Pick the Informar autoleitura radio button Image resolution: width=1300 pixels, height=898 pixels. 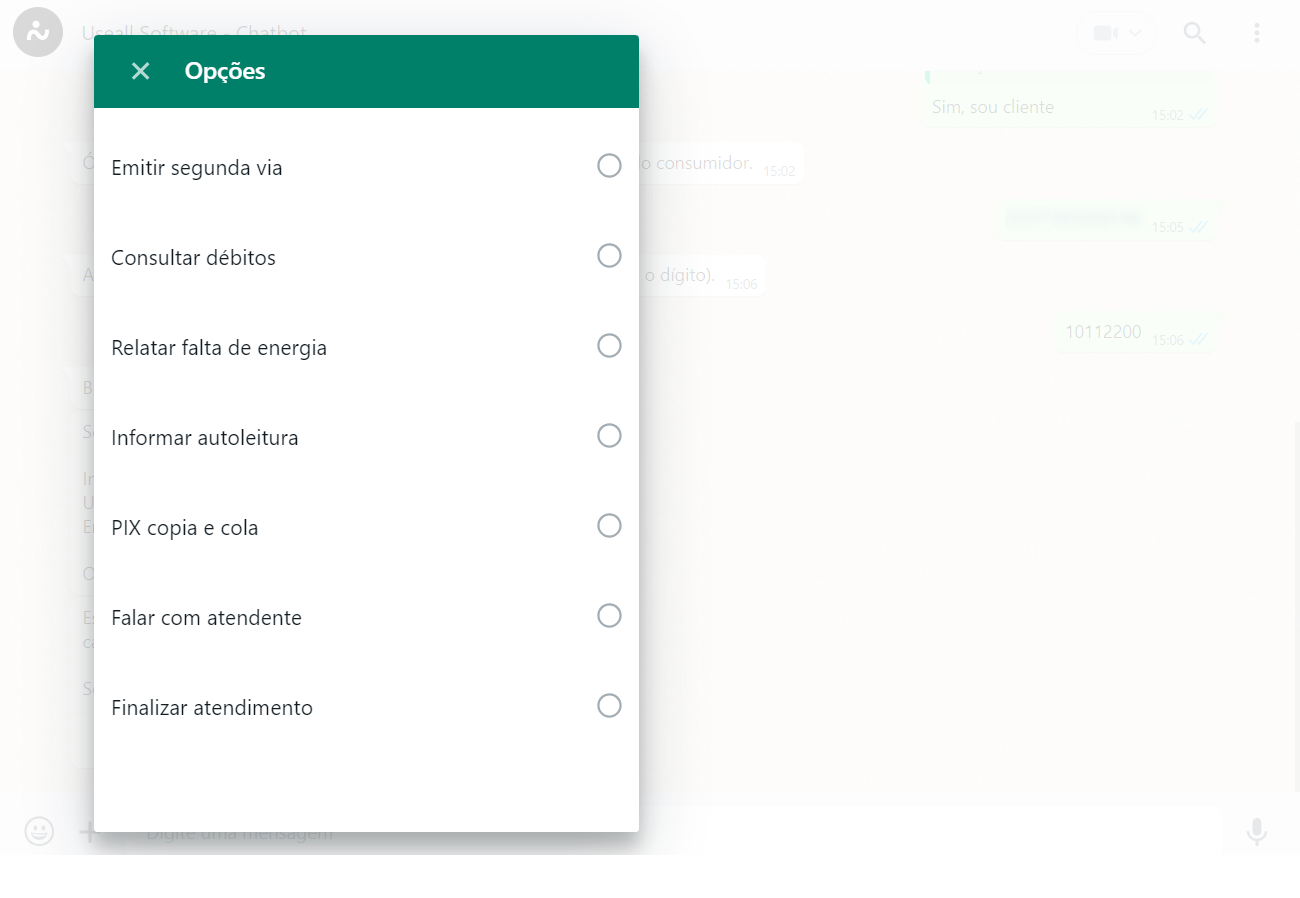[609, 435]
